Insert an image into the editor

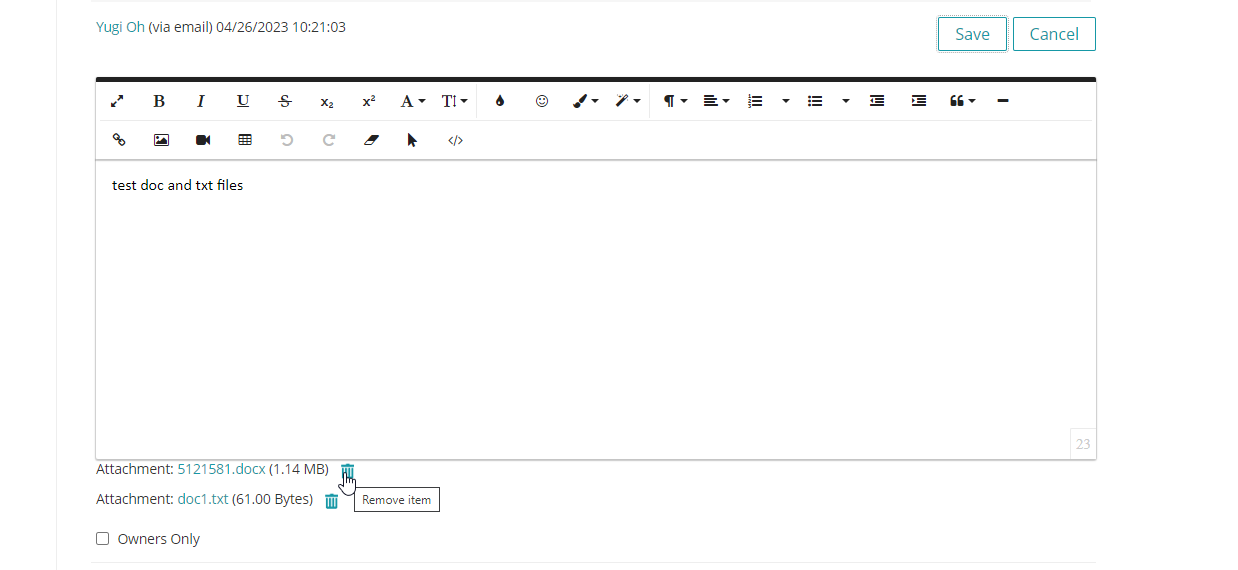pyautogui.click(x=161, y=140)
